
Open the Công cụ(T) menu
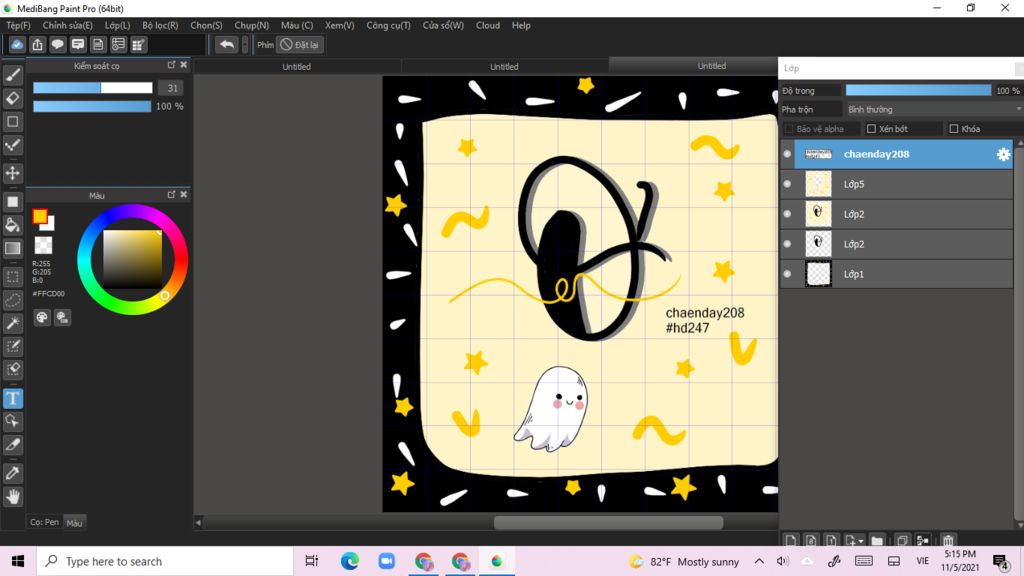click(x=389, y=25)
